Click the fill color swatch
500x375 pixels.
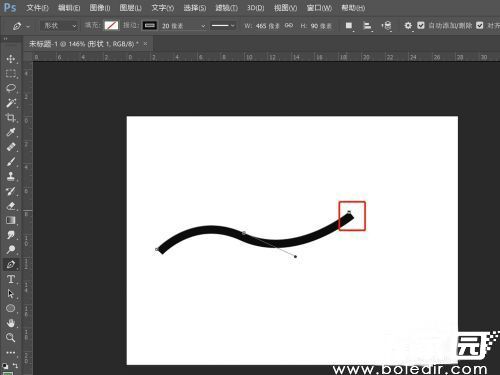(x=111, y=25)
